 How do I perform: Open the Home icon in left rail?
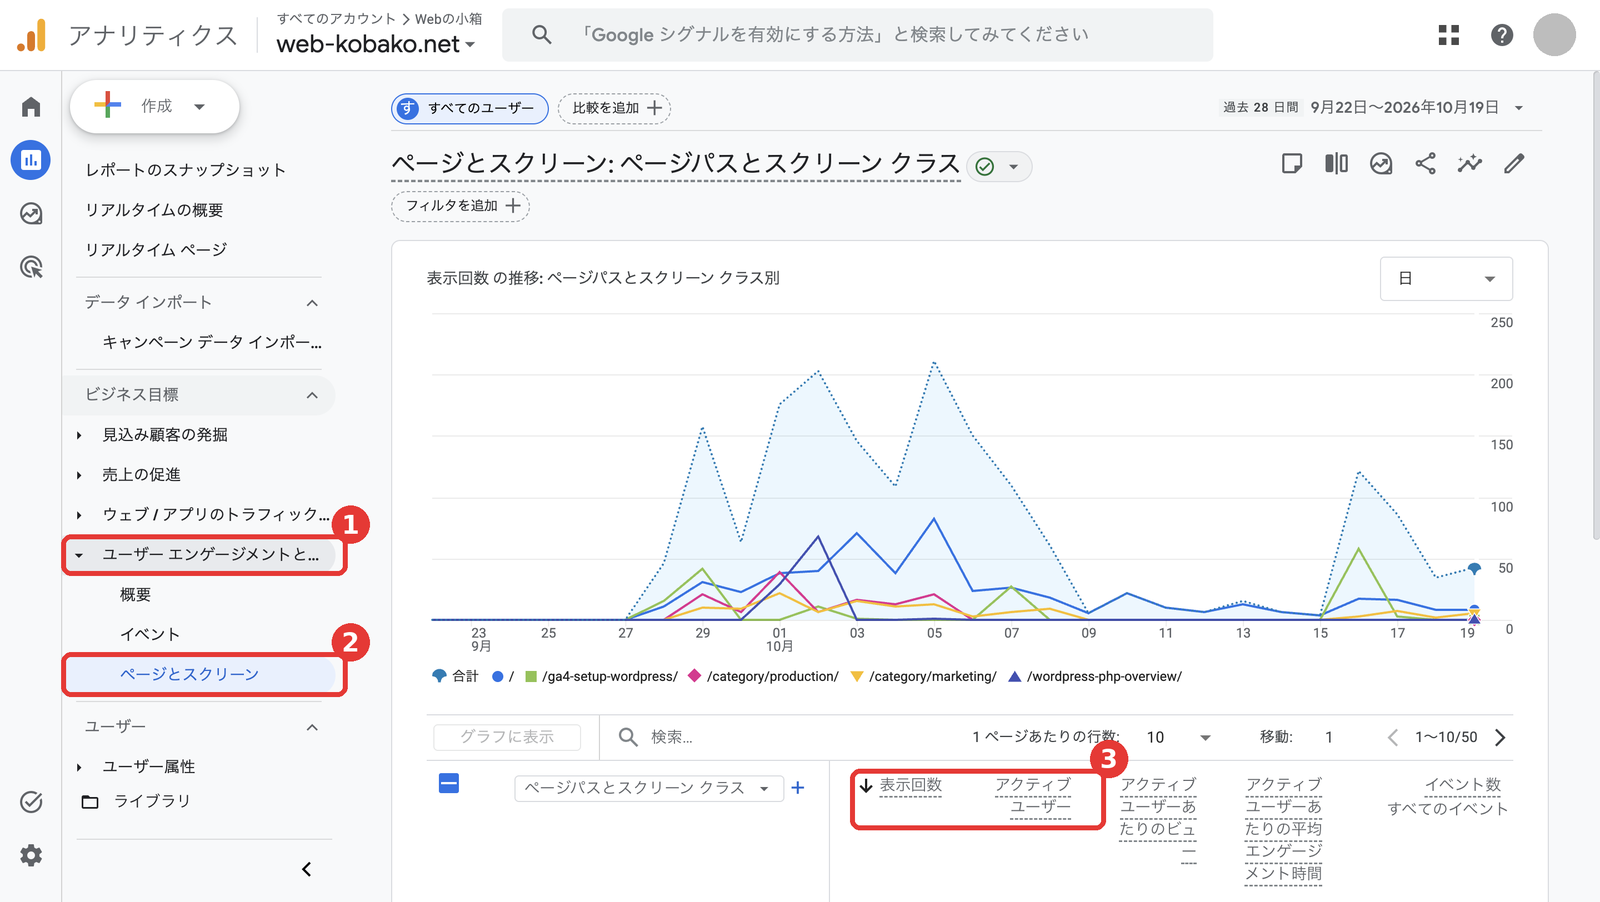pos(31,107)
